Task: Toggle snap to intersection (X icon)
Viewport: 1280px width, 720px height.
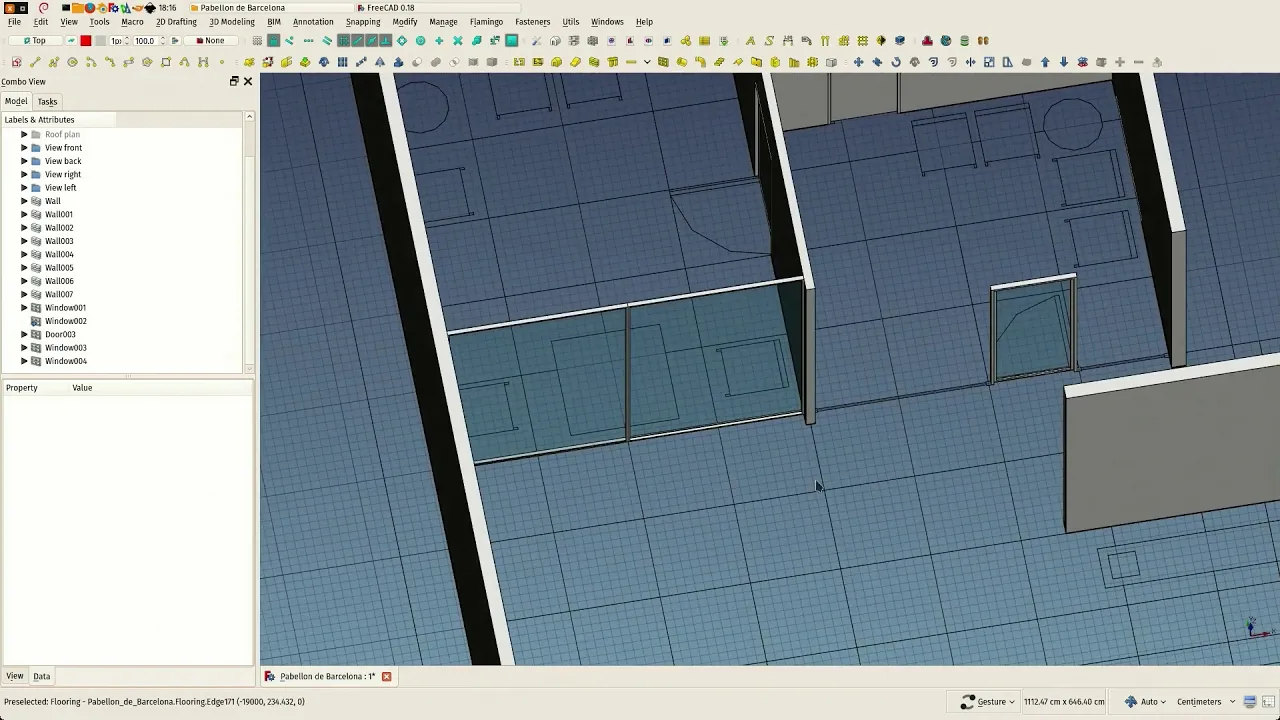Action: 458,41
